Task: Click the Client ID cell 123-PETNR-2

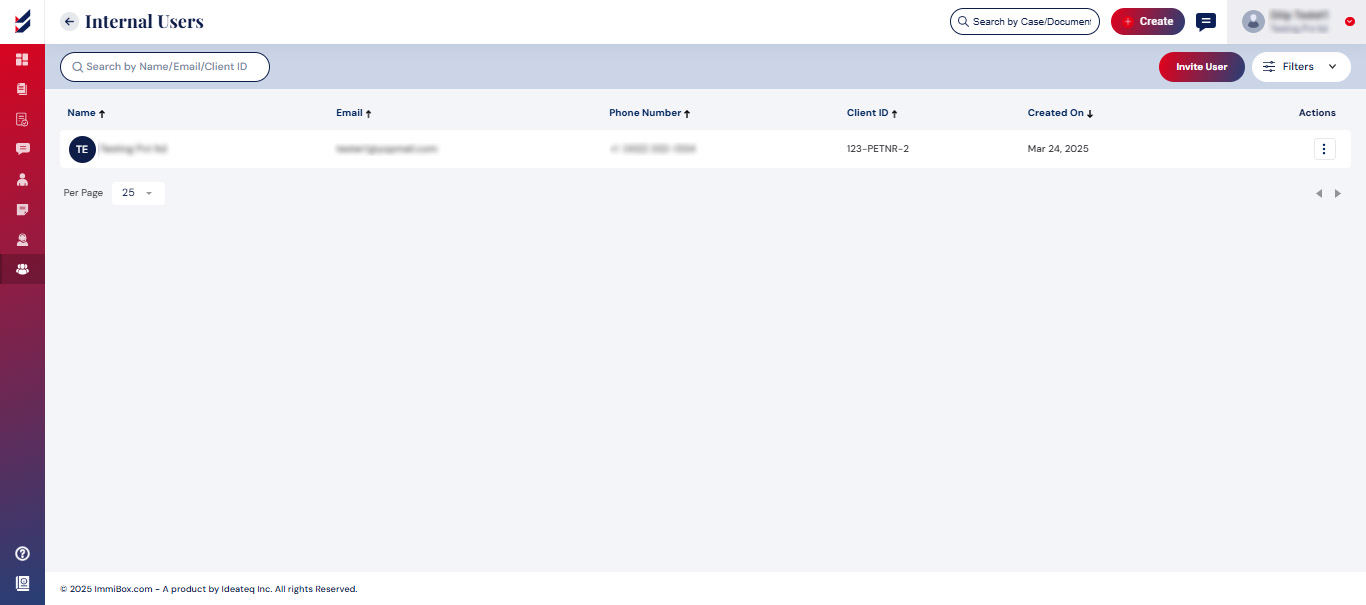Action: tap(878, 149)
